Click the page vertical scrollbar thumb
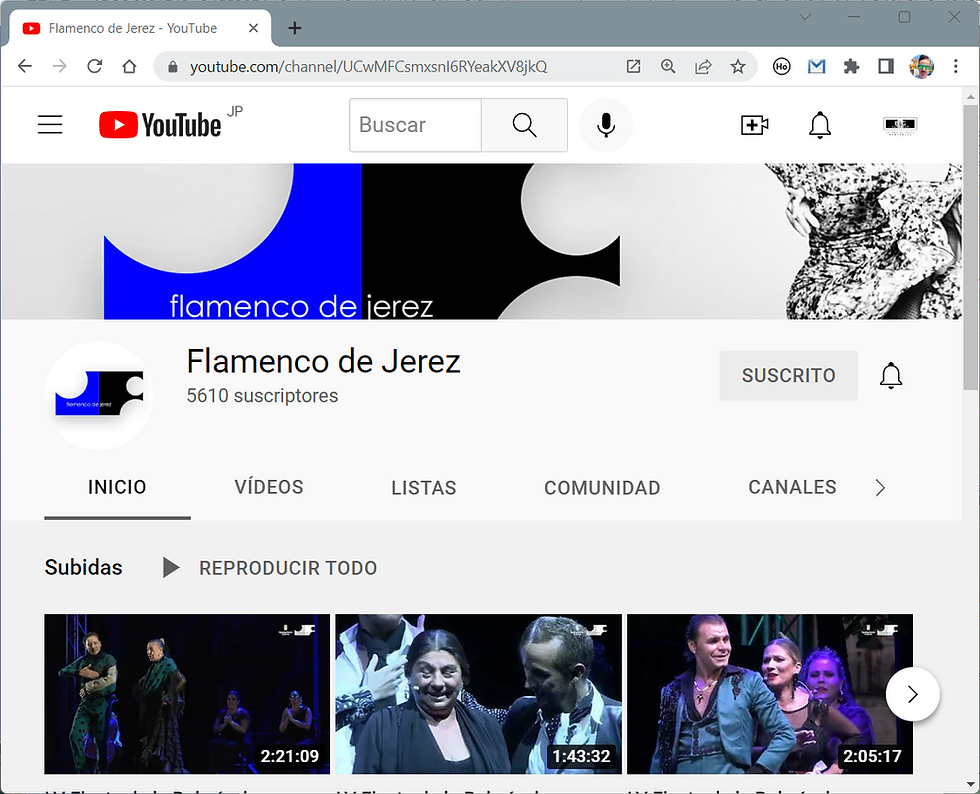This screenshot has height=794, width=980. tap(971, 248)
